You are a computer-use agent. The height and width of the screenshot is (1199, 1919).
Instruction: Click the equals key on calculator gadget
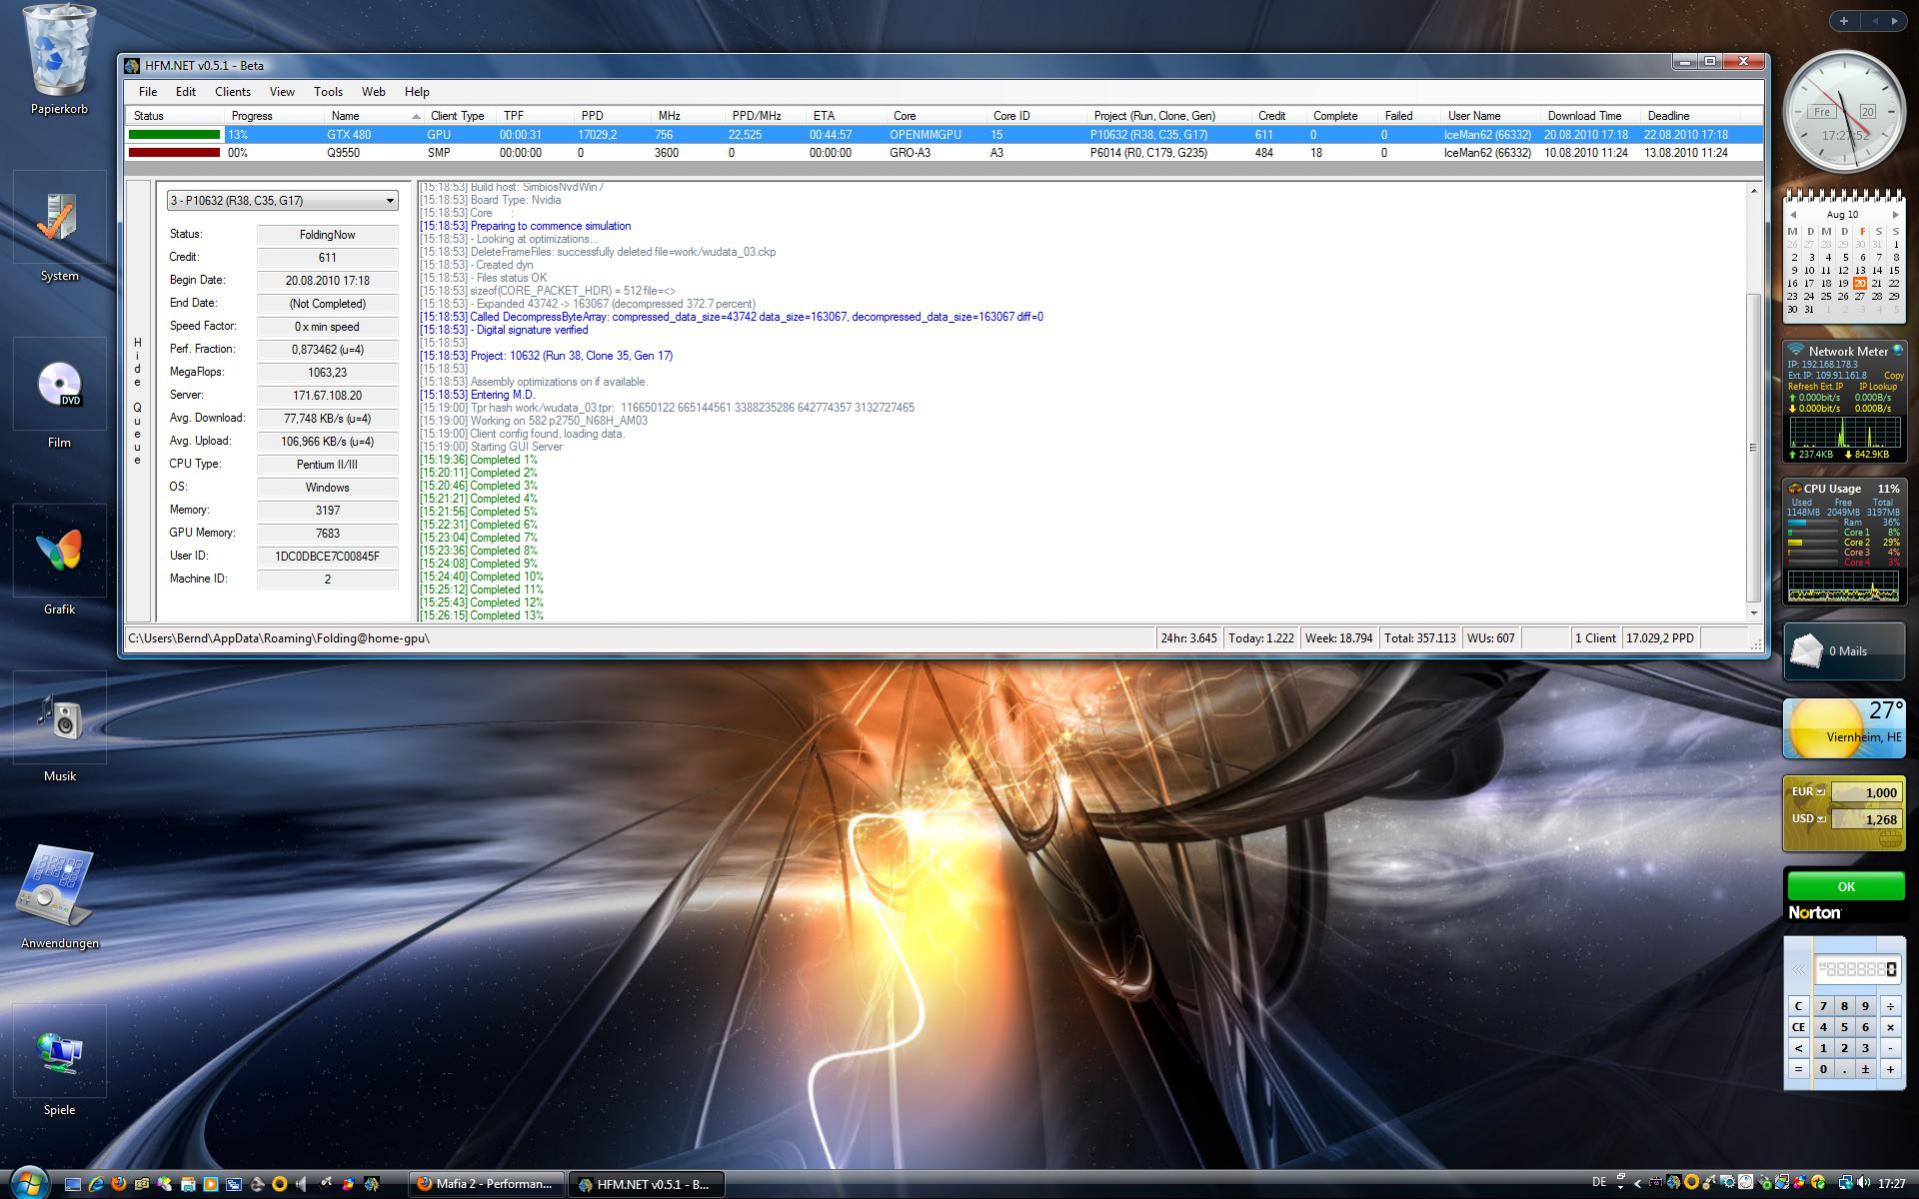click(x=1798, y=1069)
